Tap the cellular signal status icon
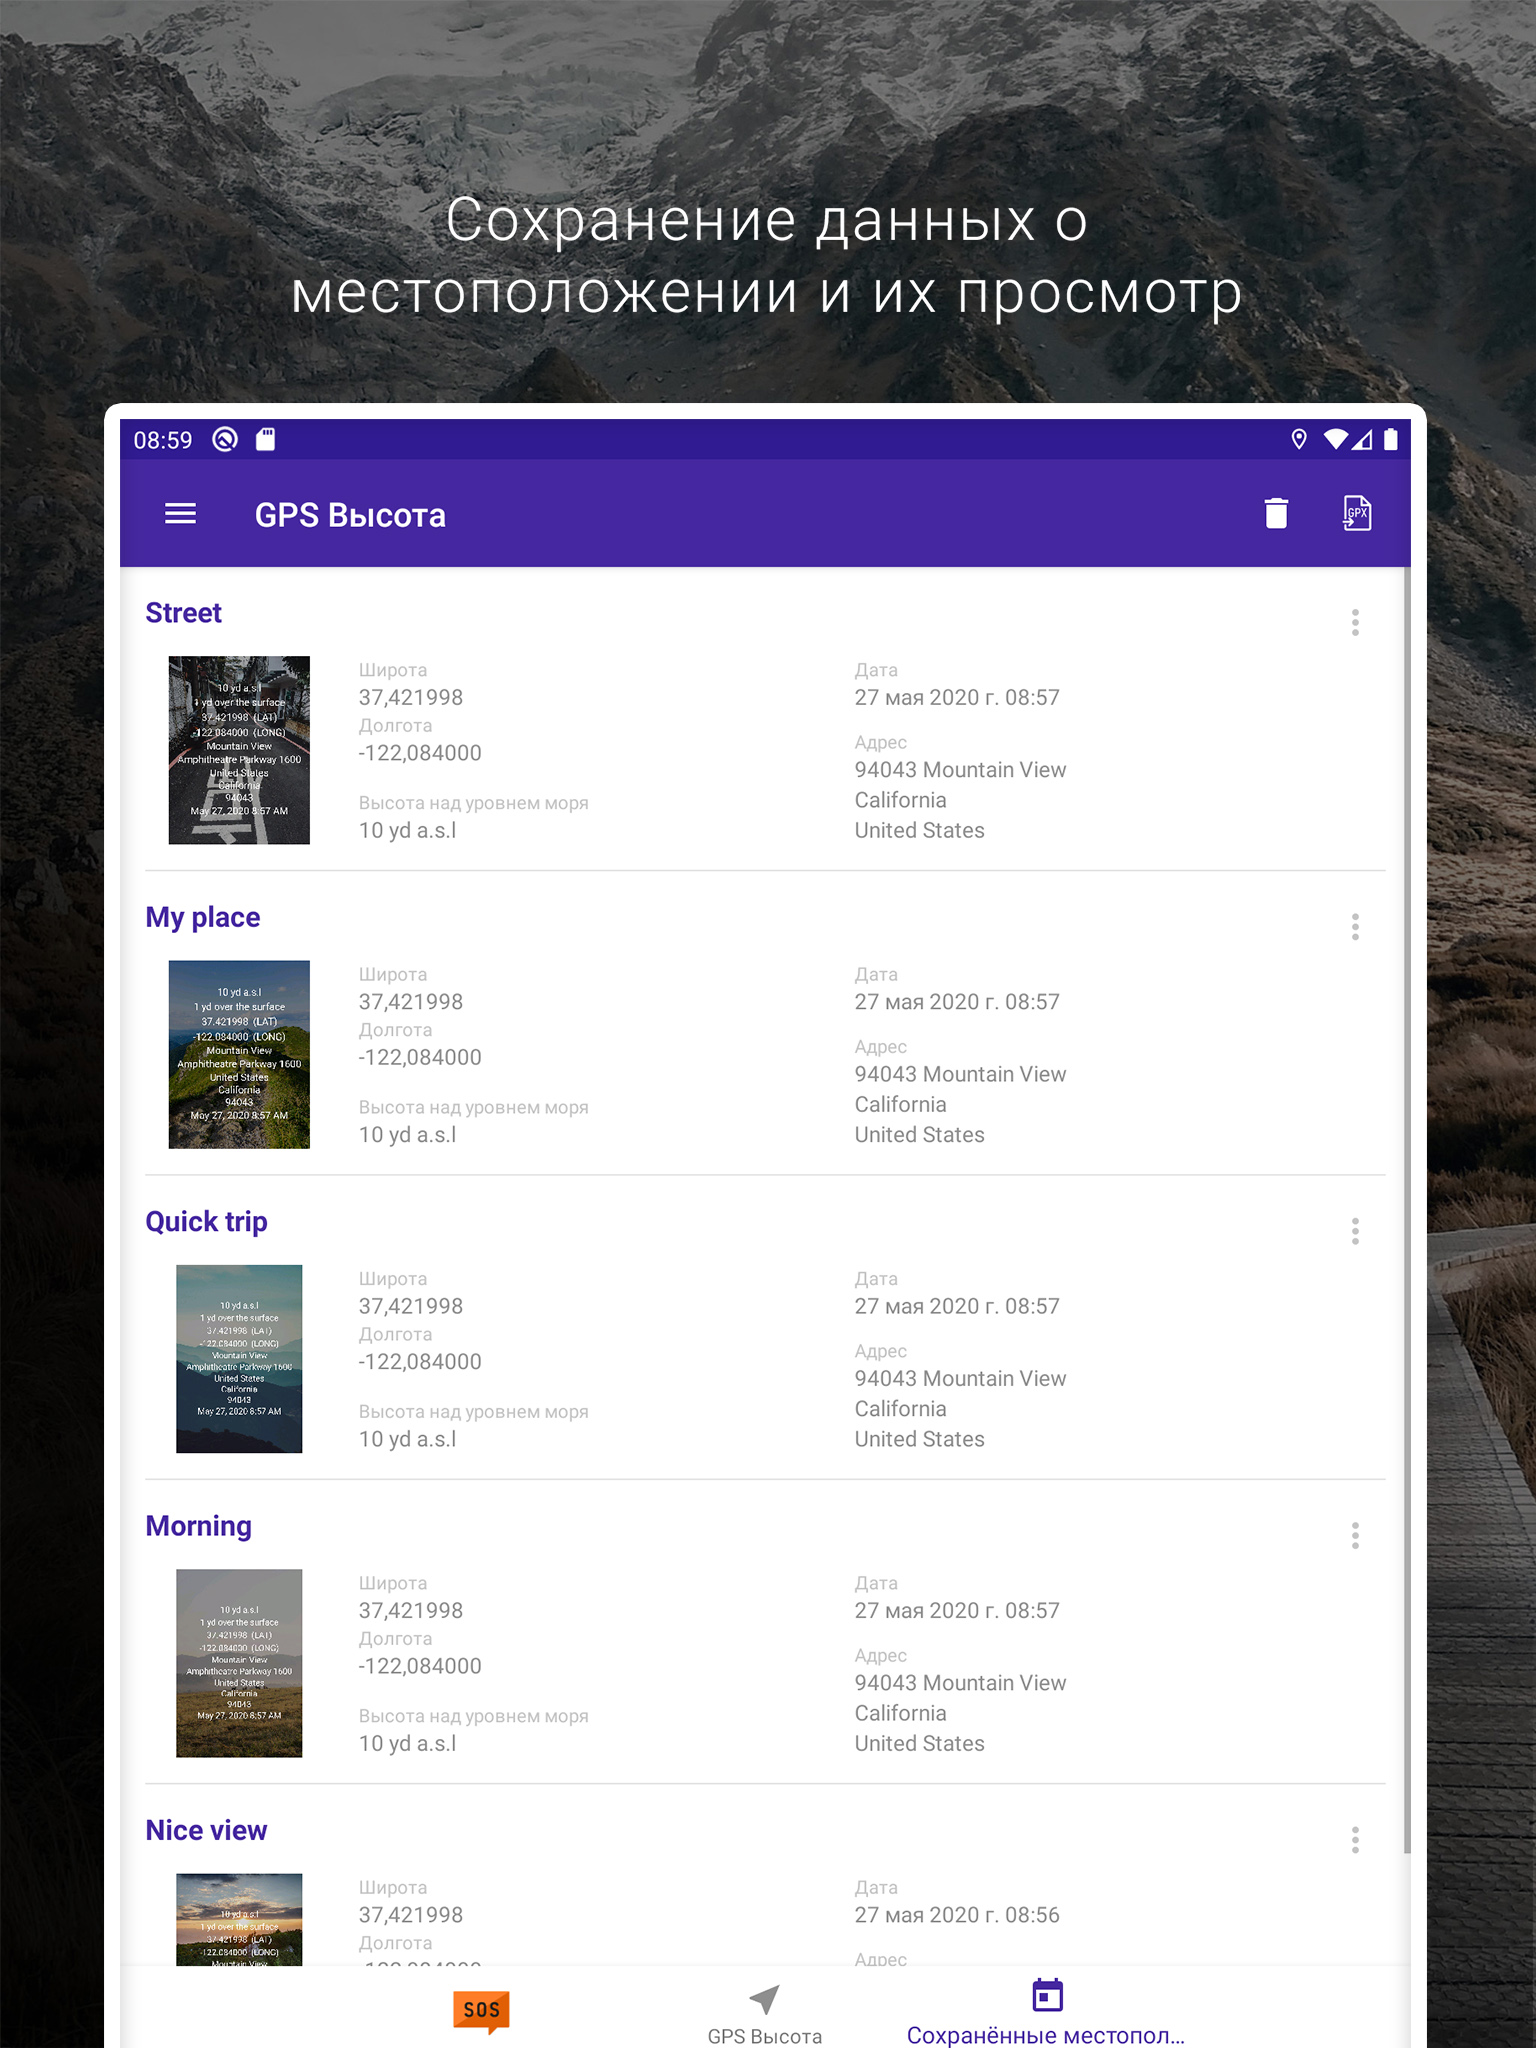Image resolution: width=1536 pixels, height=2048 pixels. coord(1361,439)
